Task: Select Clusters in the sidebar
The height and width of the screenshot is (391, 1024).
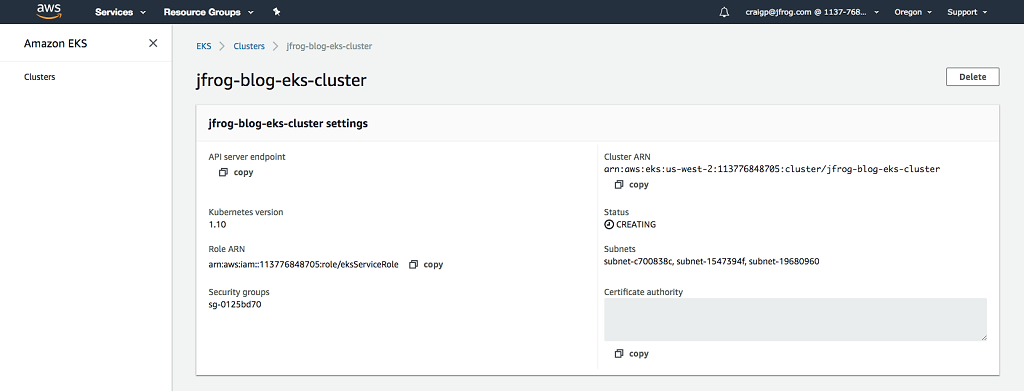Action: coord(39,76)
